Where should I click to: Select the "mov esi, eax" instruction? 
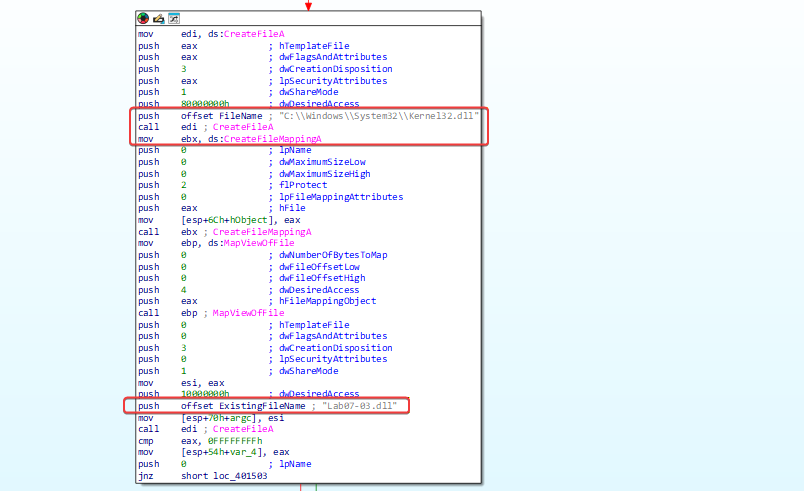point(181,383)
